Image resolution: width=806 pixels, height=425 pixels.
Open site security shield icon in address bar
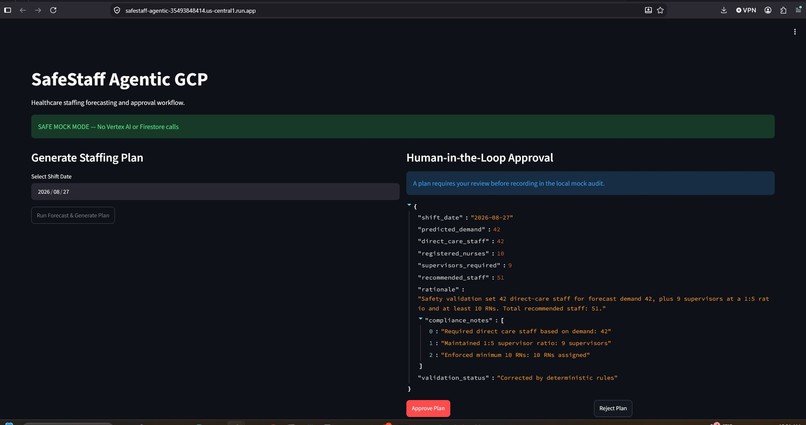[117, 10]
